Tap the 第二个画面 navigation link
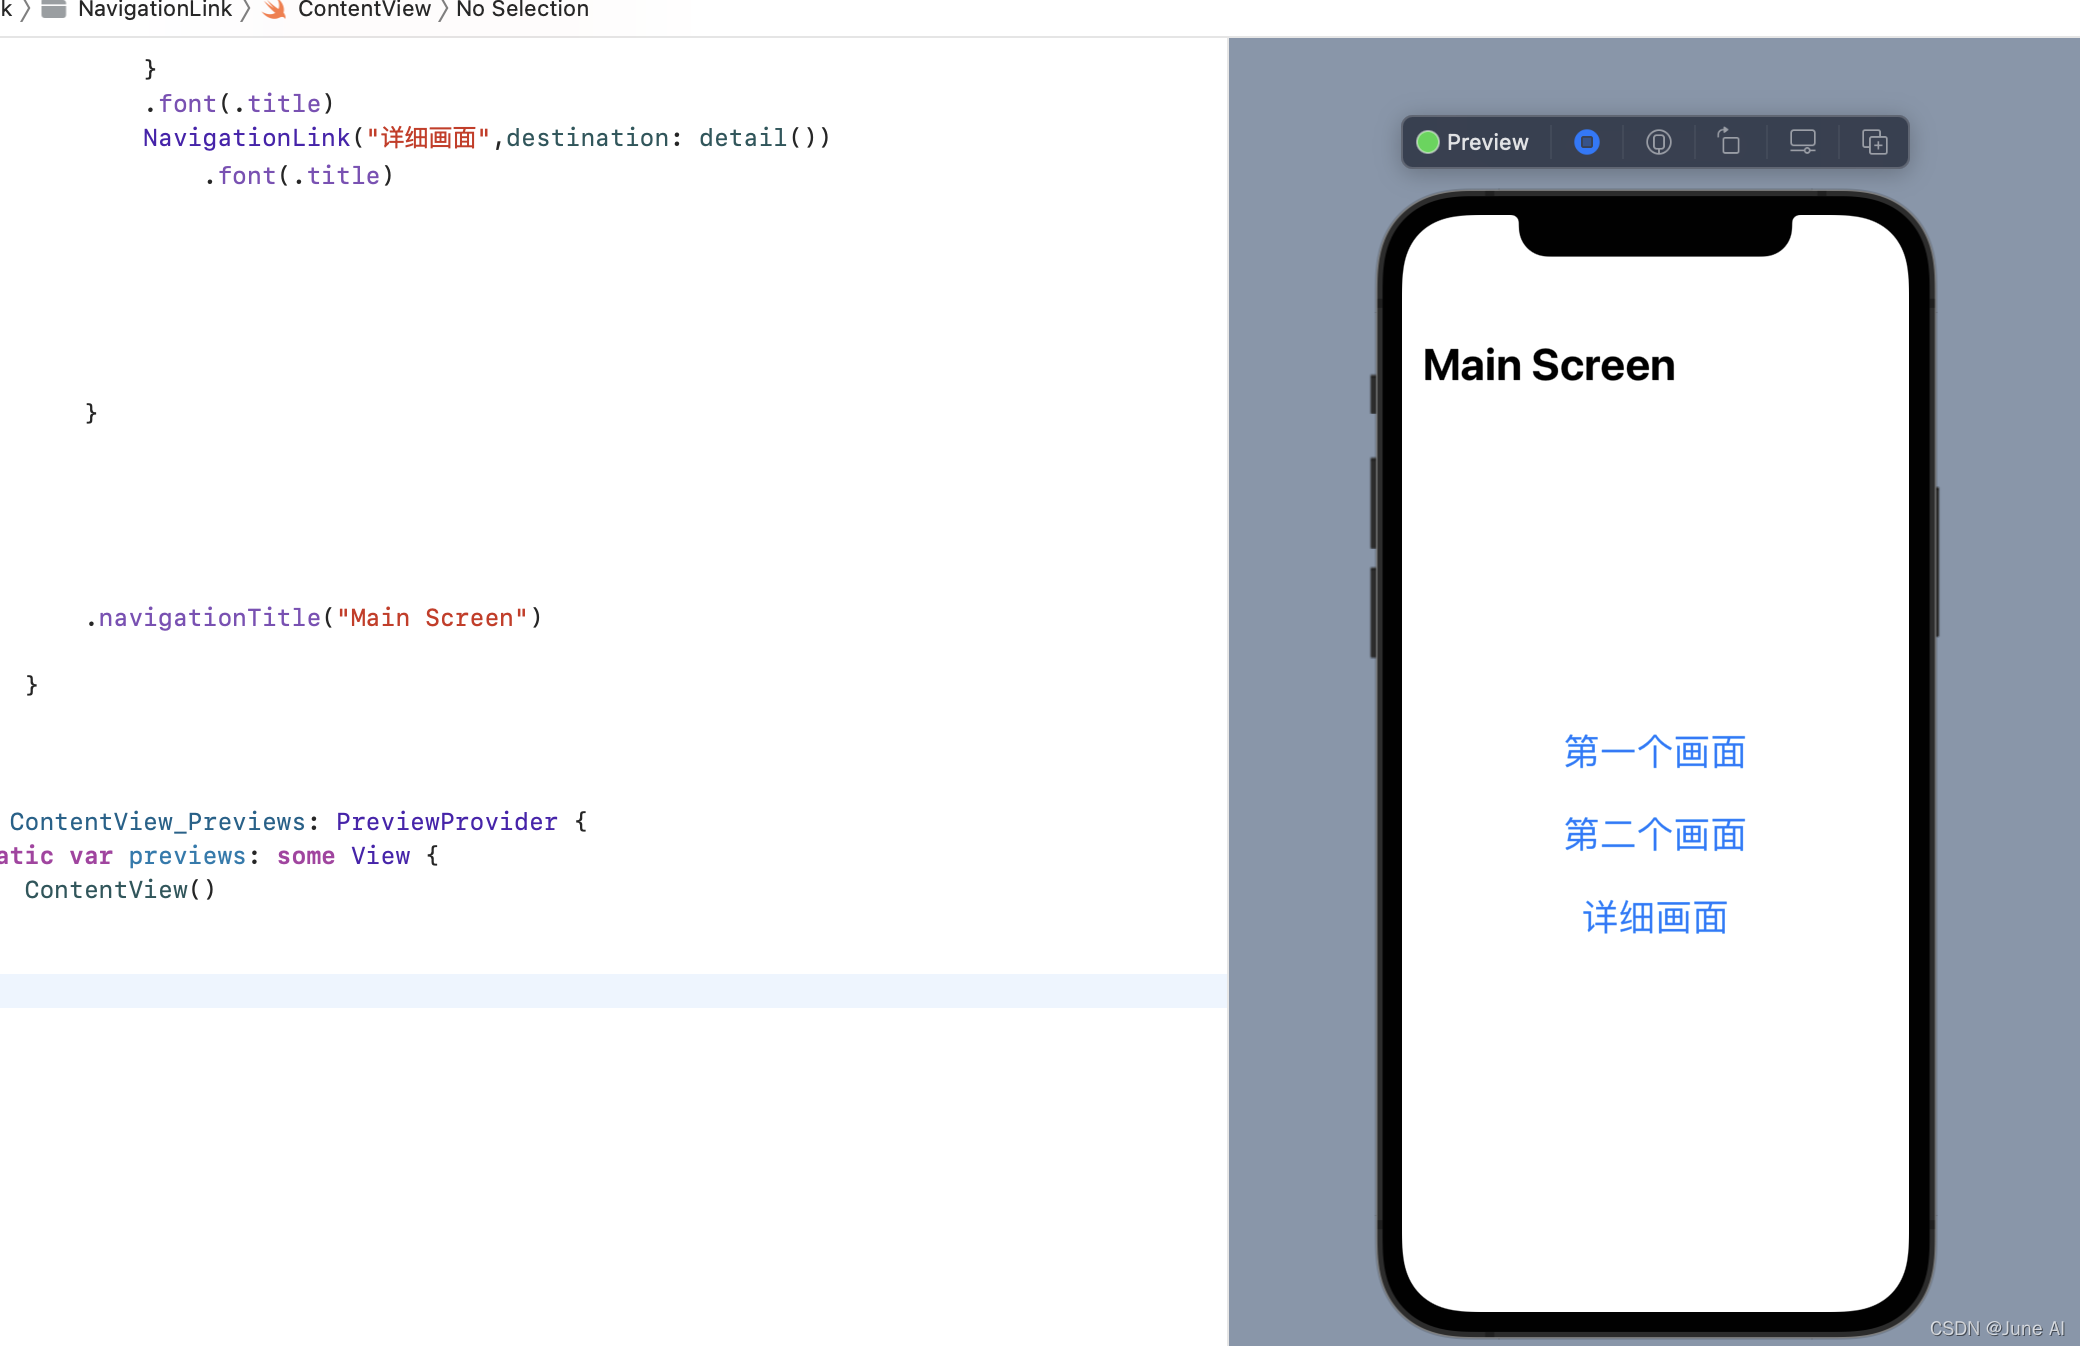This screenshot has width=2080, height=1346. pyautogui.click(x=1655, y=835)
